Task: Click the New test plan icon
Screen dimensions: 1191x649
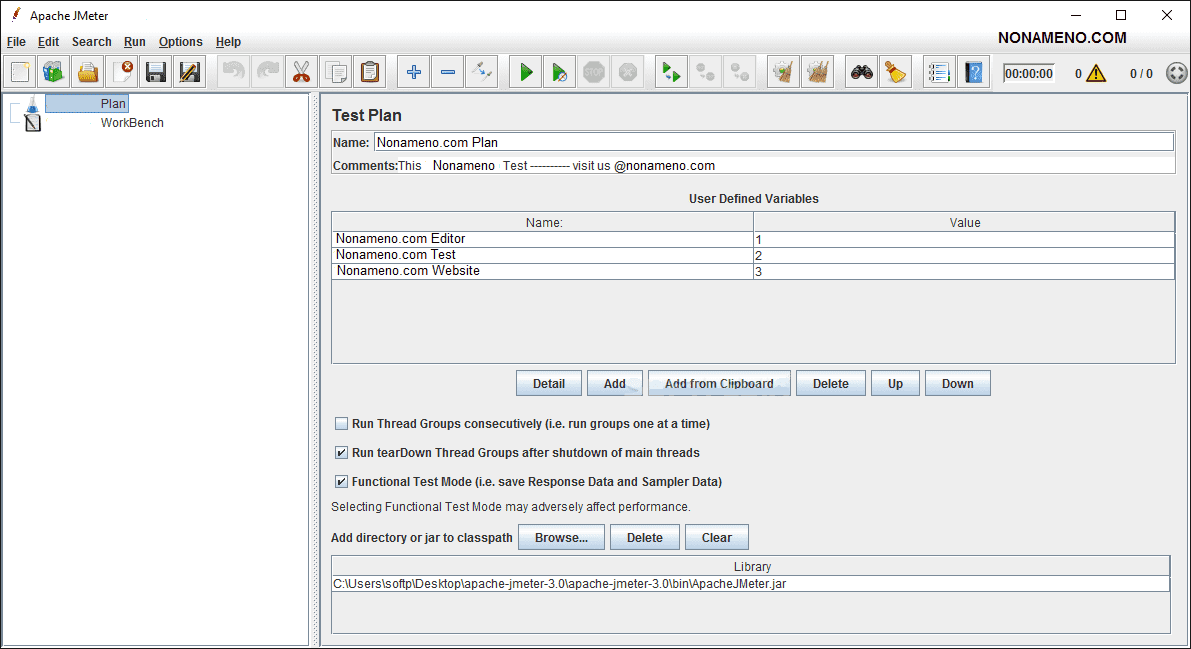Action: point(21,72)
